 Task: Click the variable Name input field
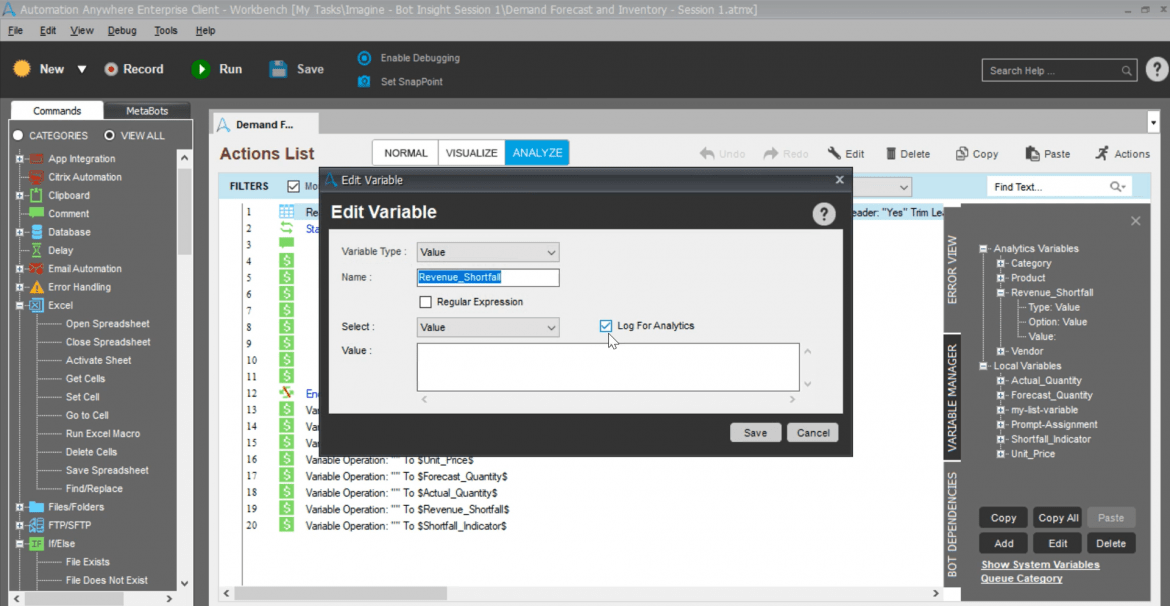tap(488, 278)
